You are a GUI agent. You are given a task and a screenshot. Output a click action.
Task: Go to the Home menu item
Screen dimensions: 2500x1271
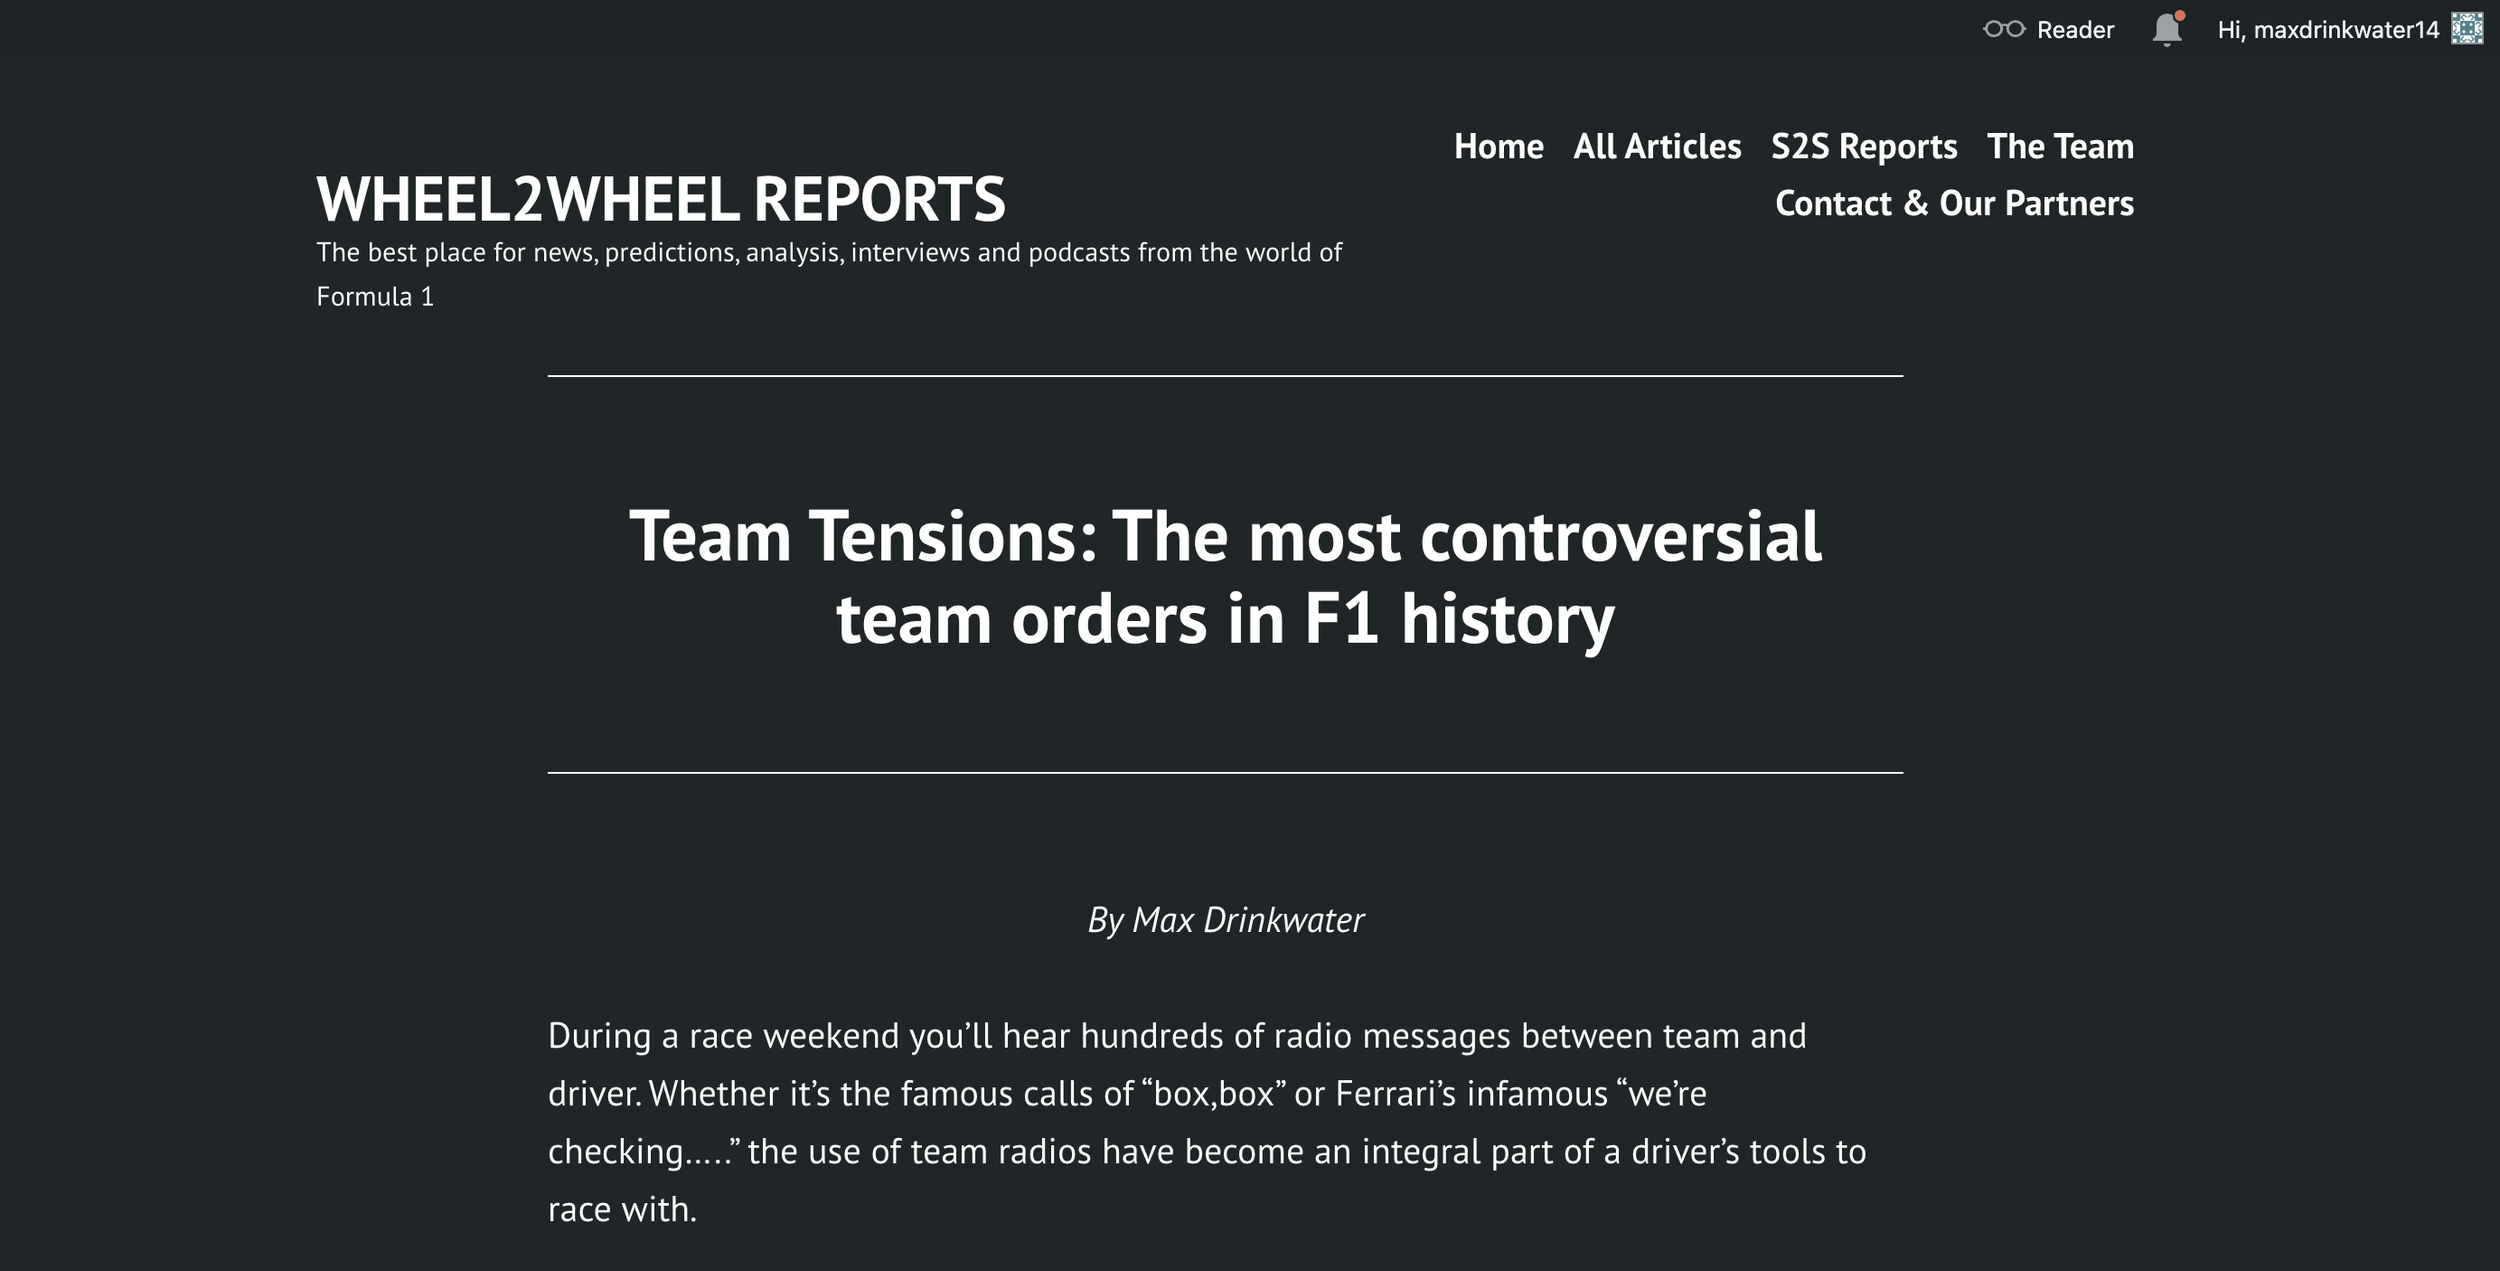point(1498,146)
